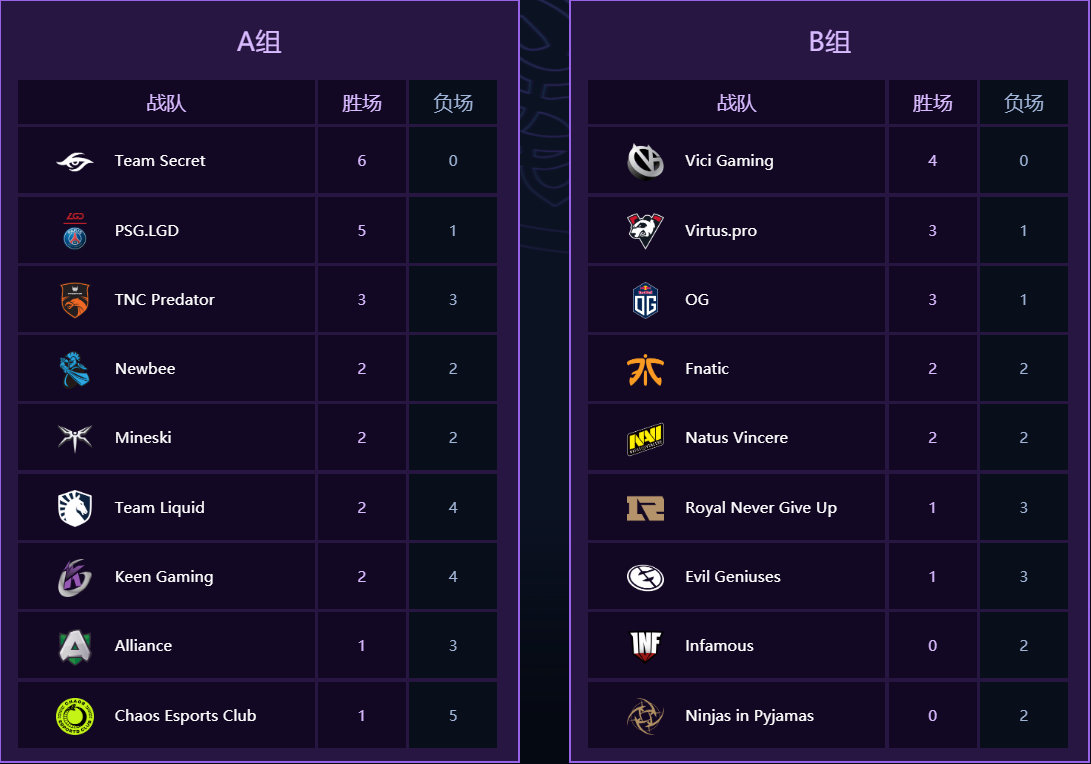Click the Team Secret logo icon
Image resolution: width=1091 pixels, height=764 pixels.
[x=74, y=161]
